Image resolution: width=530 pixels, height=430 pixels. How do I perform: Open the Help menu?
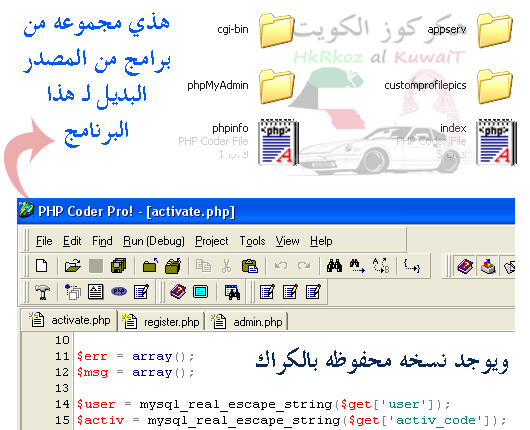(321, 241)
